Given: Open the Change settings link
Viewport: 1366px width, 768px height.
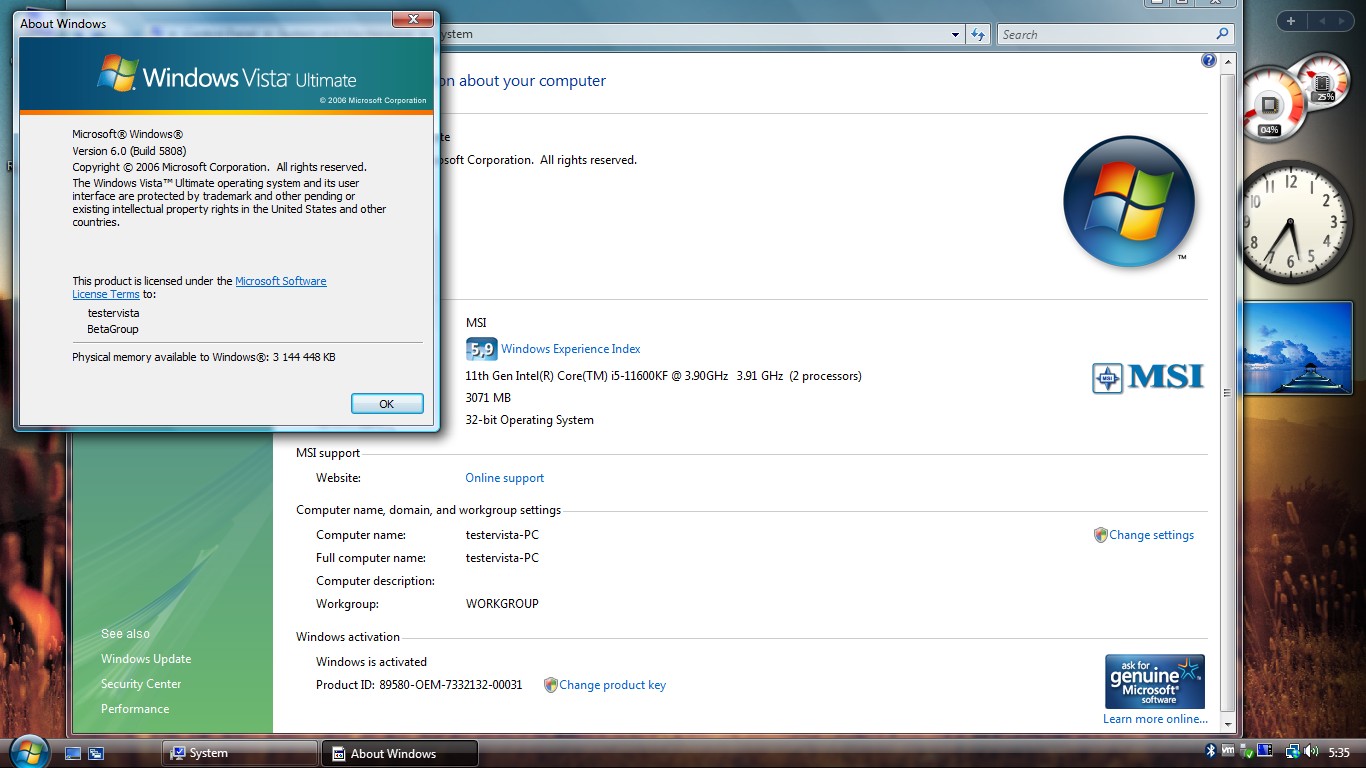Looking at the screenshot, I should 1151,535.
